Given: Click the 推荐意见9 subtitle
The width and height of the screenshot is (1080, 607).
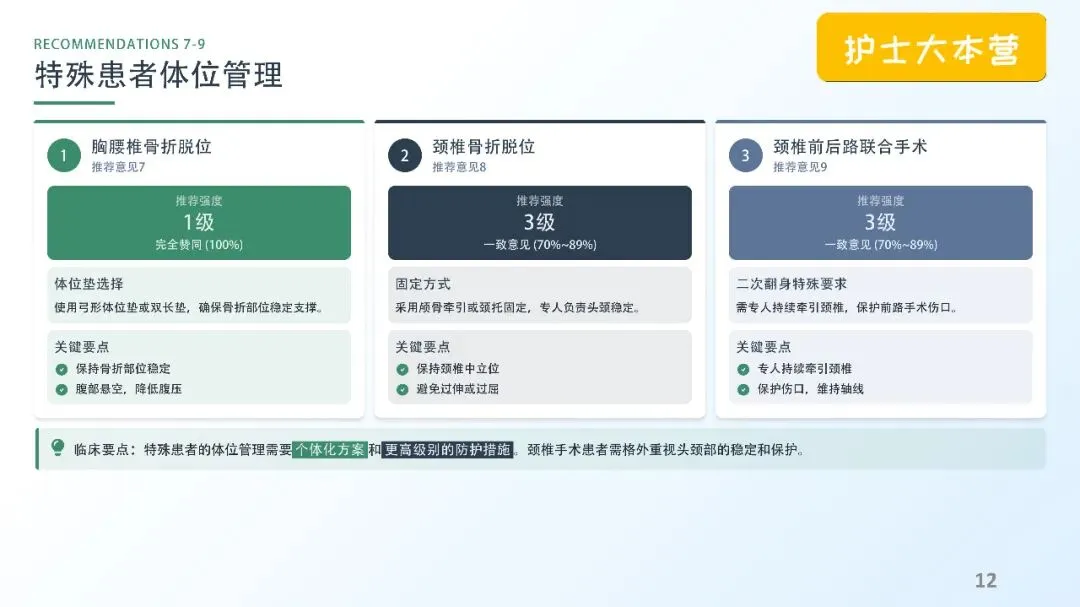Looking at the screenshot, I should [x=800, y=167].
